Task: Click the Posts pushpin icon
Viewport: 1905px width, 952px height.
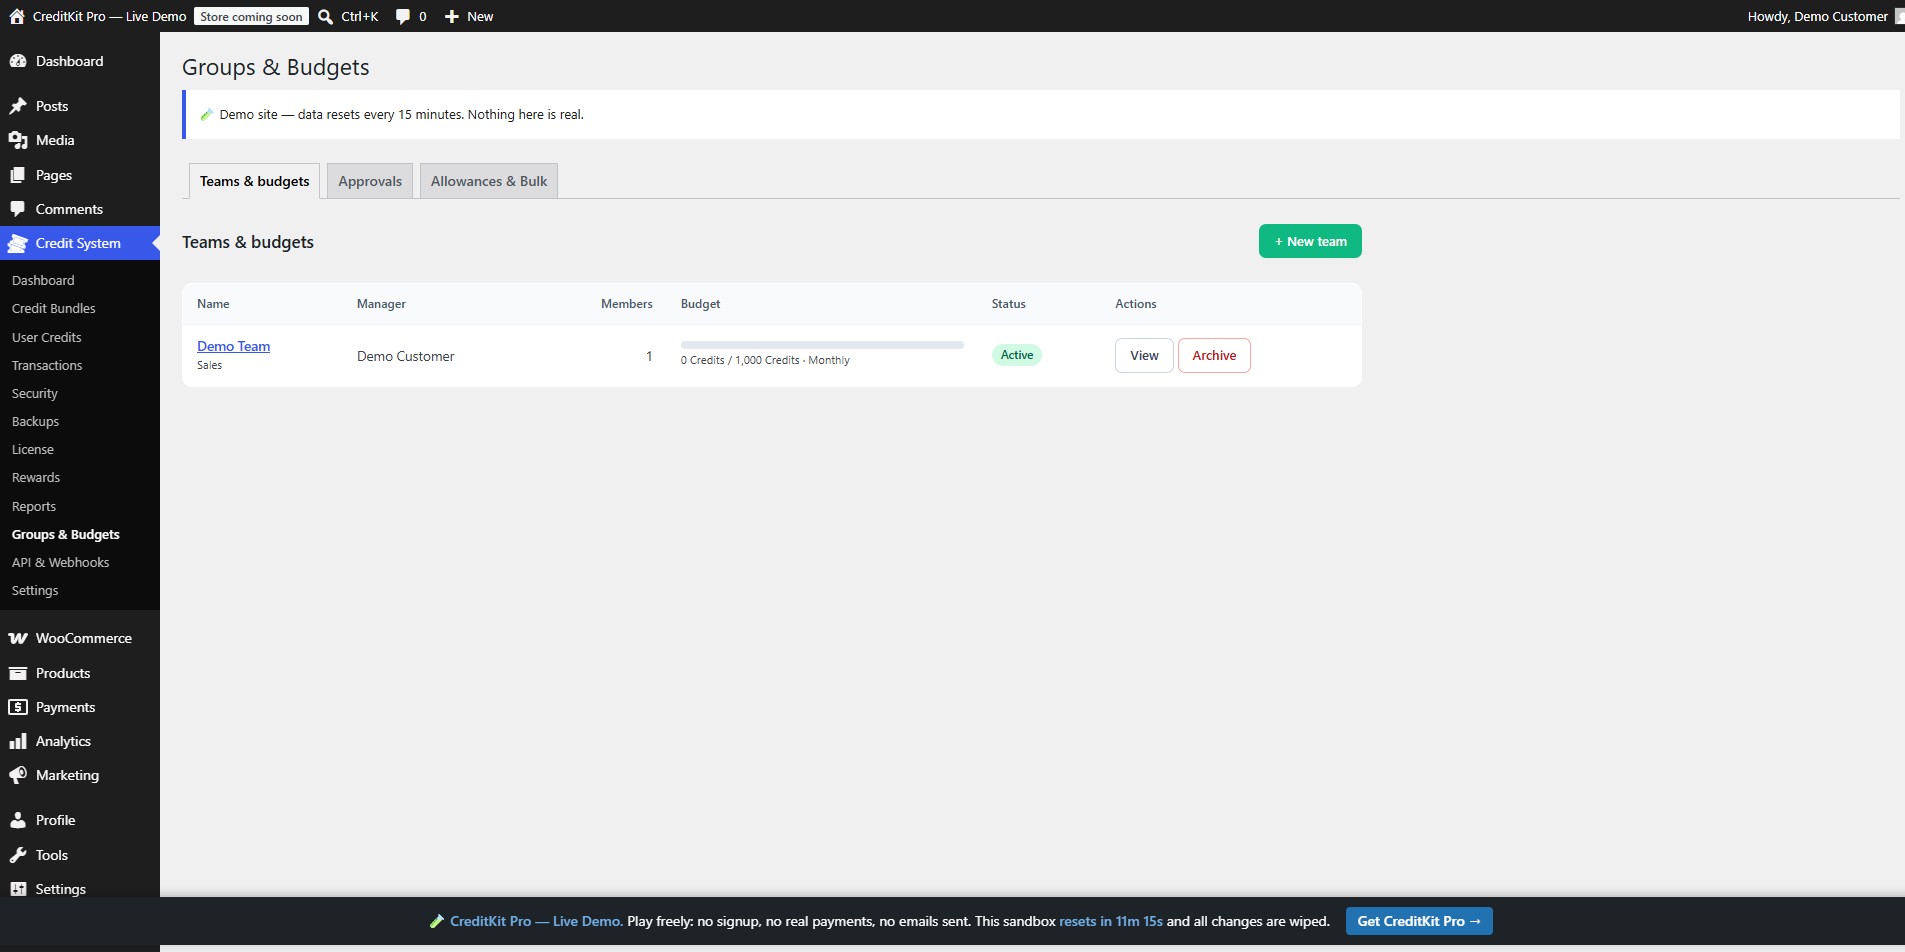Action: point(18,106)
